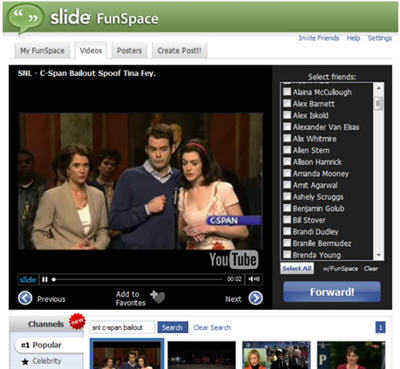400x369 pixels.
Task: Click the 00:02 time display
Action: (x=234, y=279)
